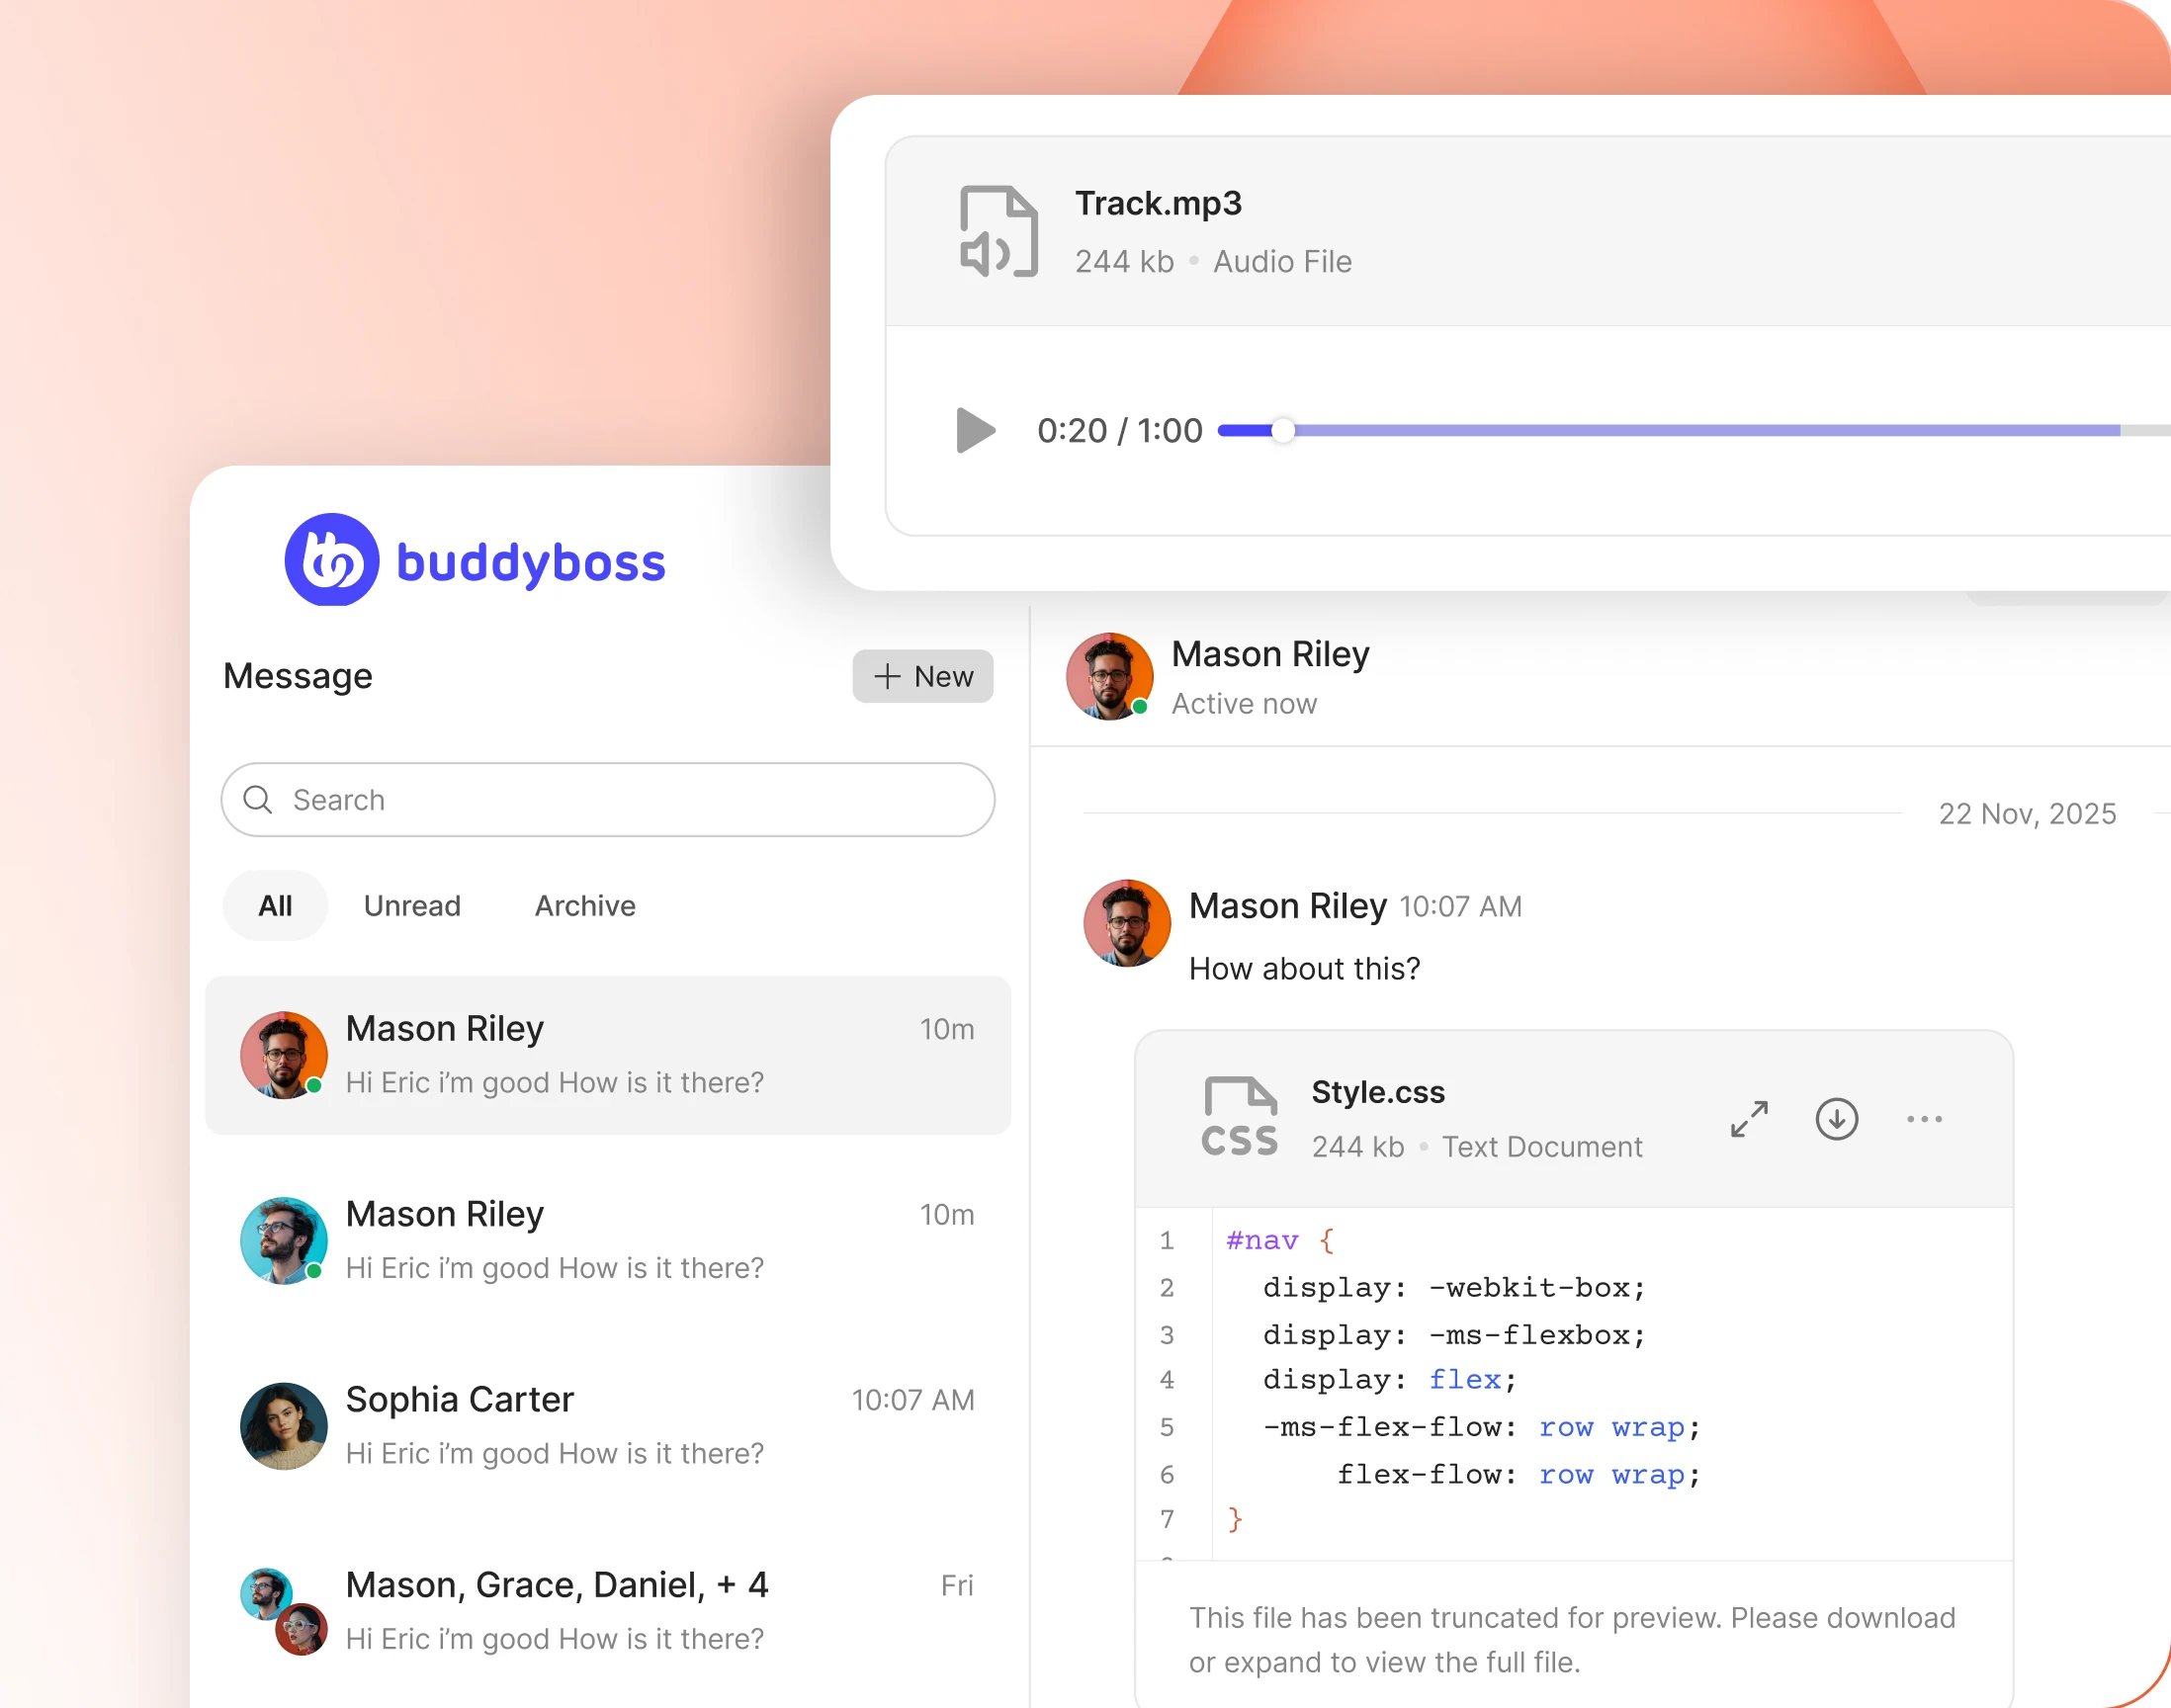Screen dimensions: 2171x1708
Task: Click the 10:07 AM message timestamp
Action: 1461,907
